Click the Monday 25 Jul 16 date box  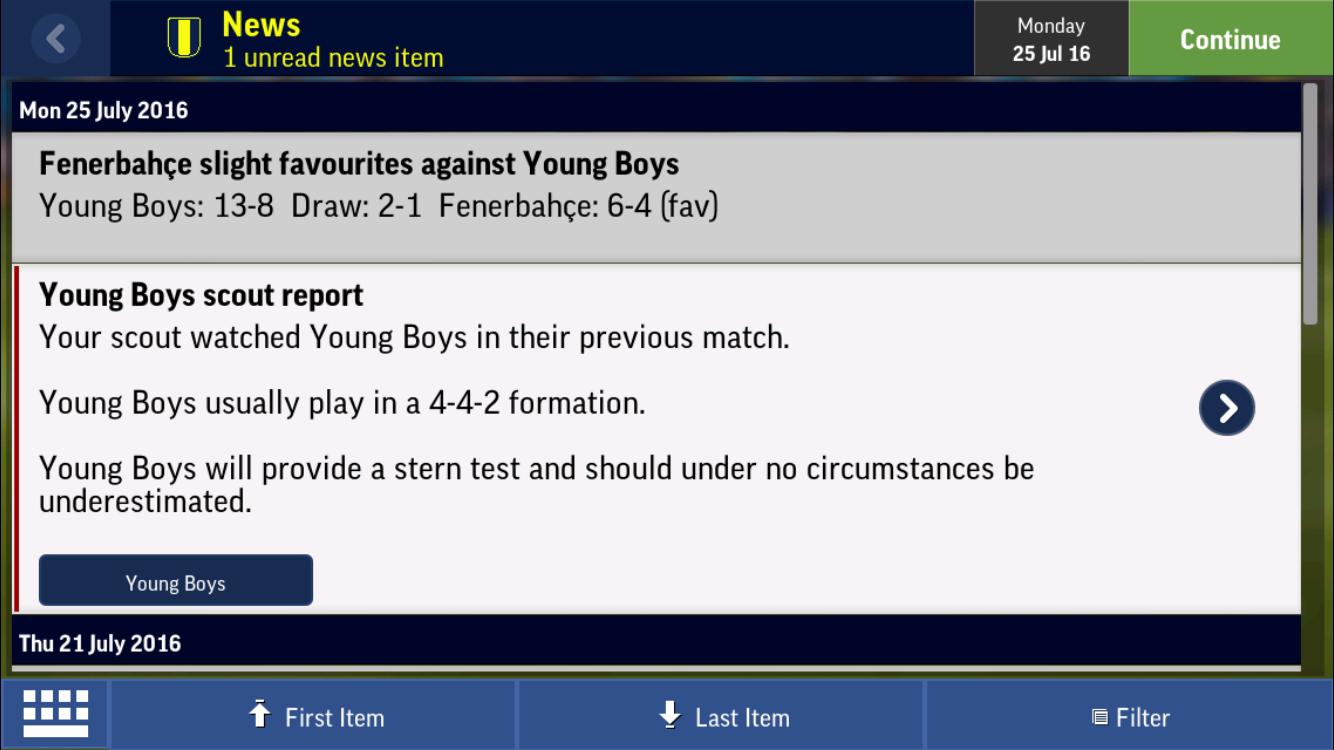(x=1051, y=39)
